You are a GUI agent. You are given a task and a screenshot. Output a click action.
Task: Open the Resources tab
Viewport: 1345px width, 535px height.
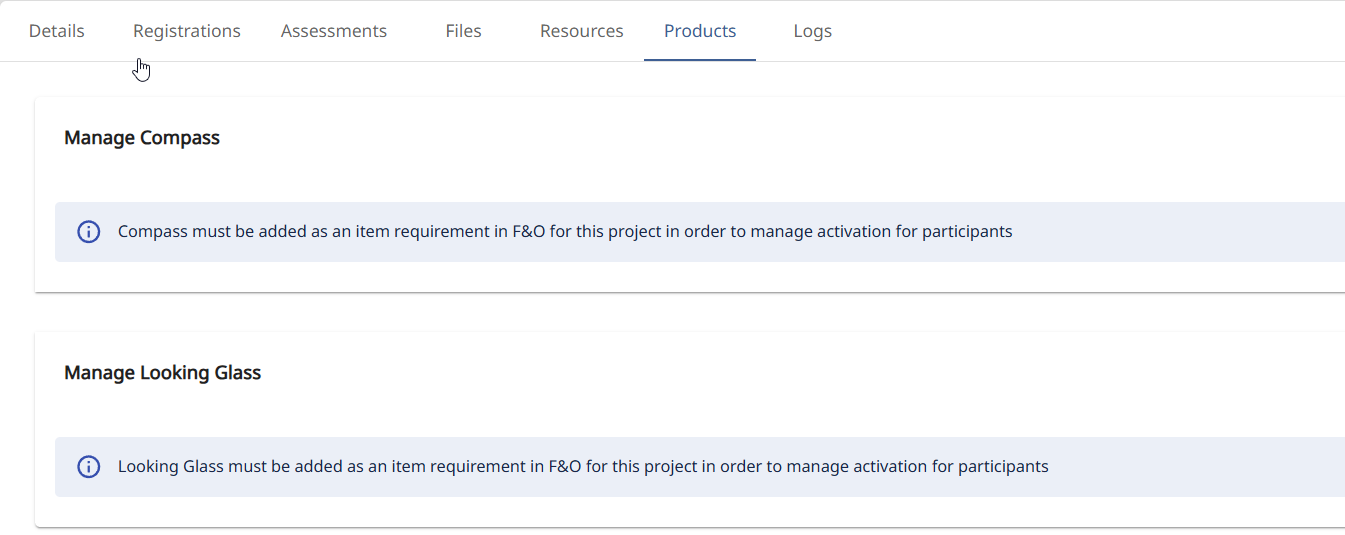(x=582, y=31)
